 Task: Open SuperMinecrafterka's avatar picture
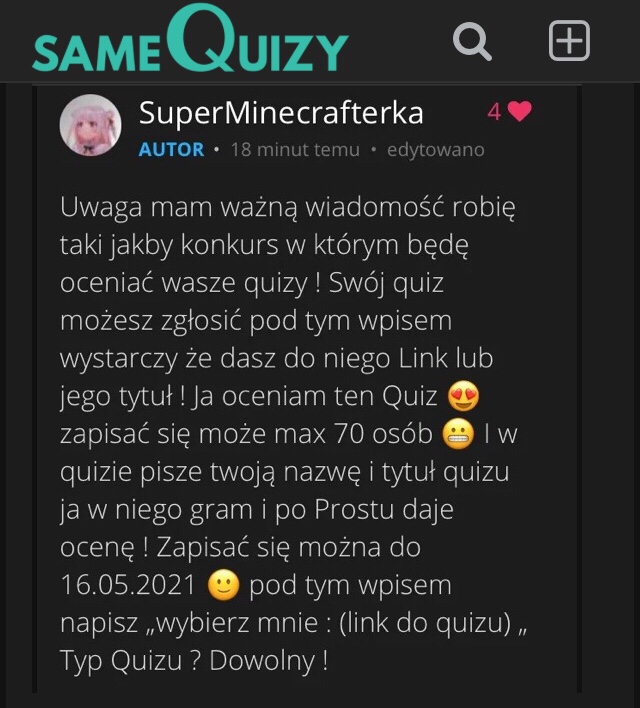(x=90, y=125)
